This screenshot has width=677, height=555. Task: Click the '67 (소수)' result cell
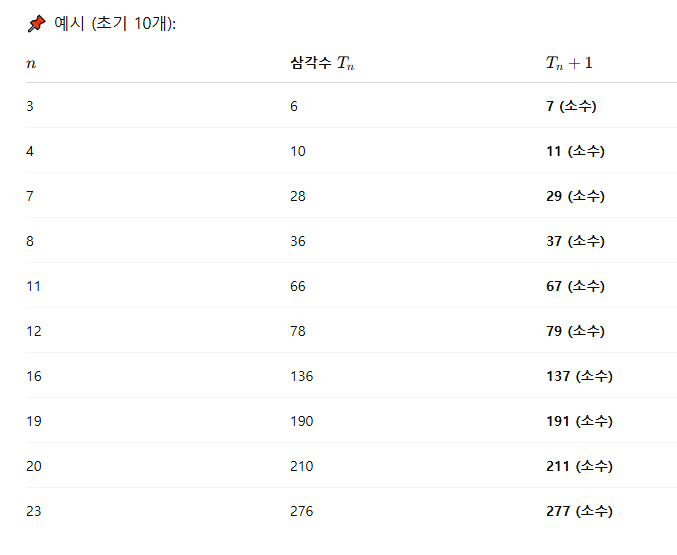coord(575,286)
